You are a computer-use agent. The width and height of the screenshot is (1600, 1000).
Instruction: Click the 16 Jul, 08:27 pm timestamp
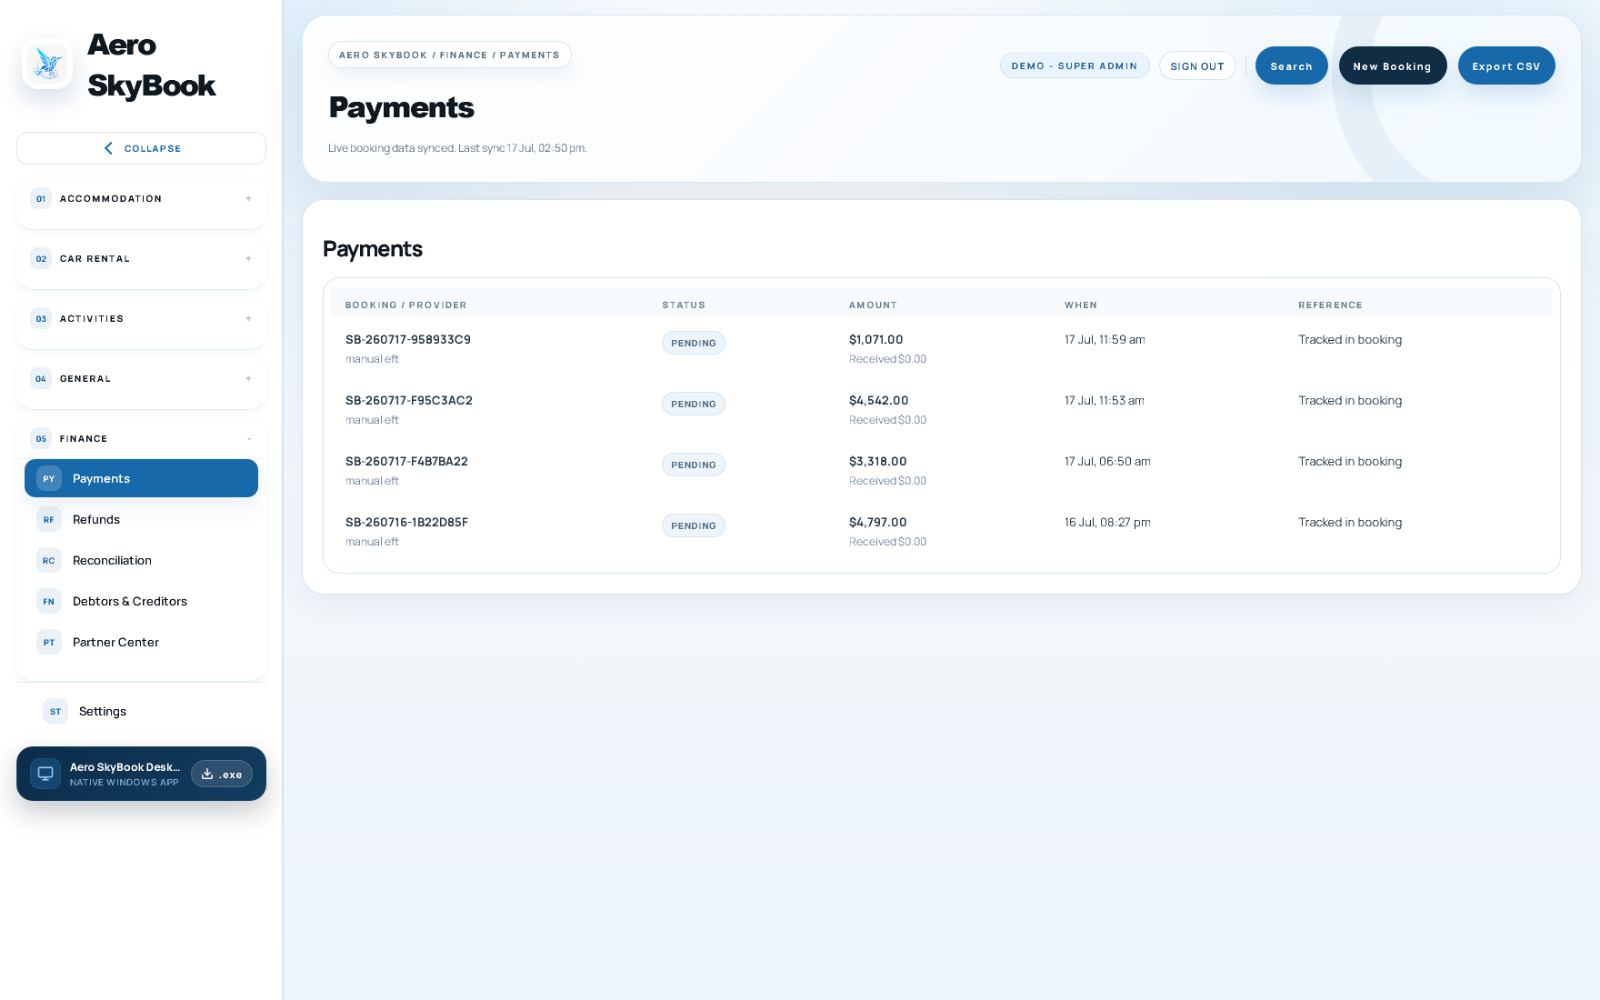point(1107,523)
